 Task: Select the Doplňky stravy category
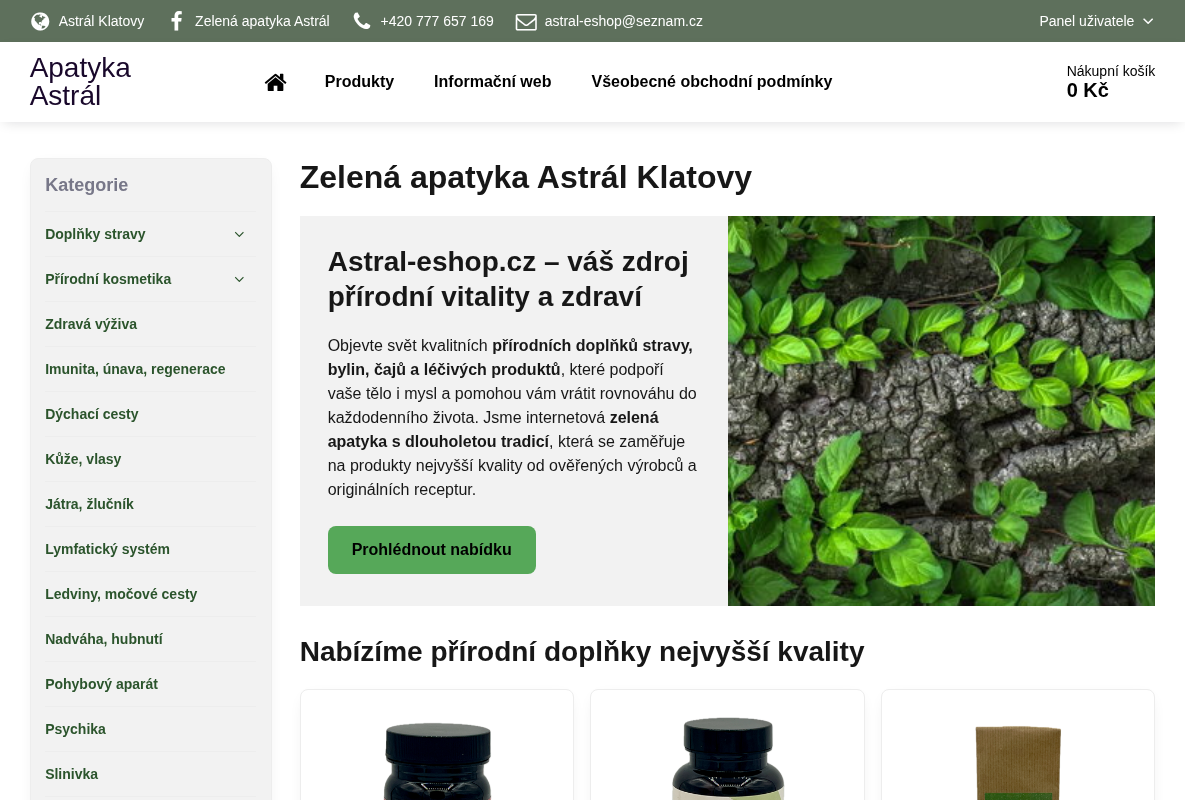pos(95,234)
